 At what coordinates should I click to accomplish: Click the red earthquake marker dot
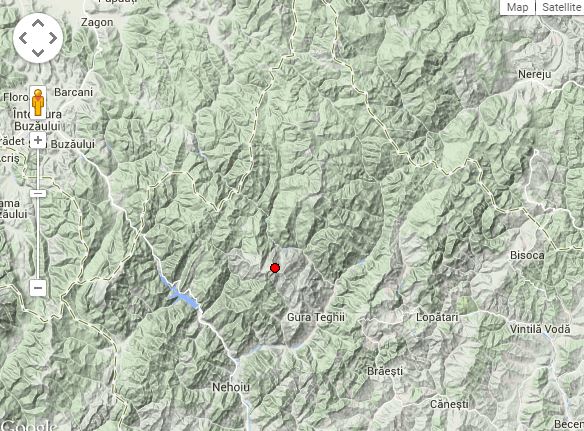click(x=275, y=268)
